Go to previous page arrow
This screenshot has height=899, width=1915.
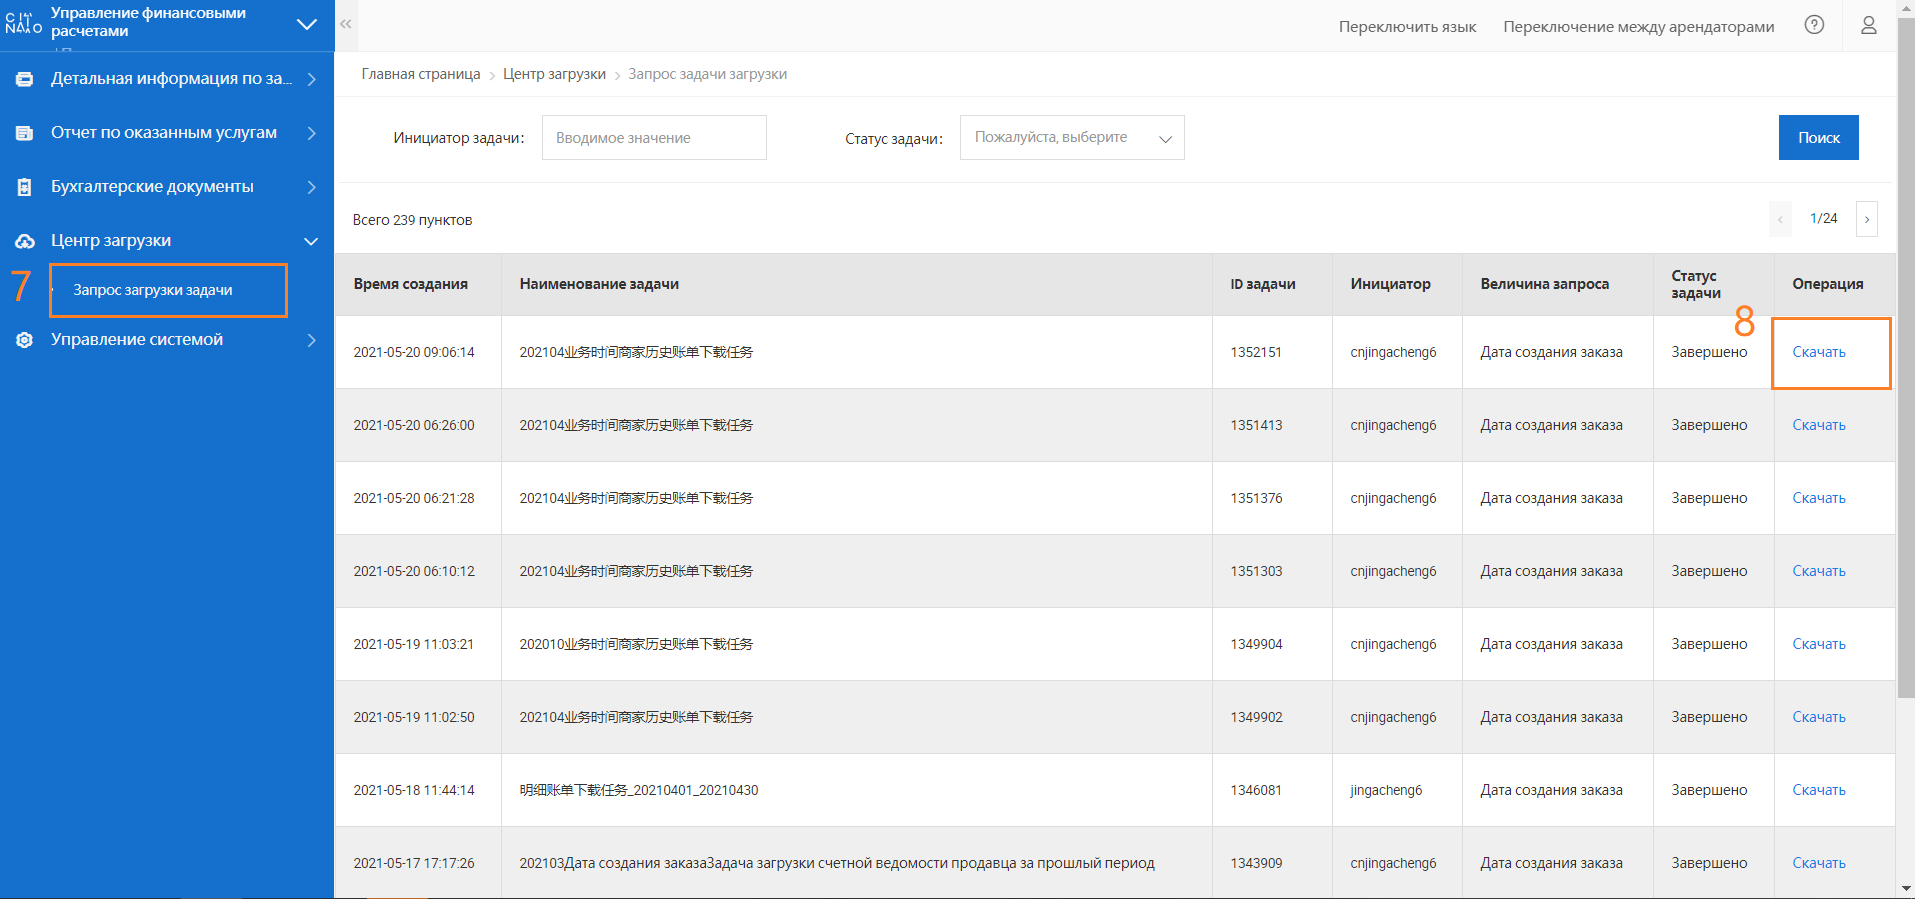(1780, 219)
